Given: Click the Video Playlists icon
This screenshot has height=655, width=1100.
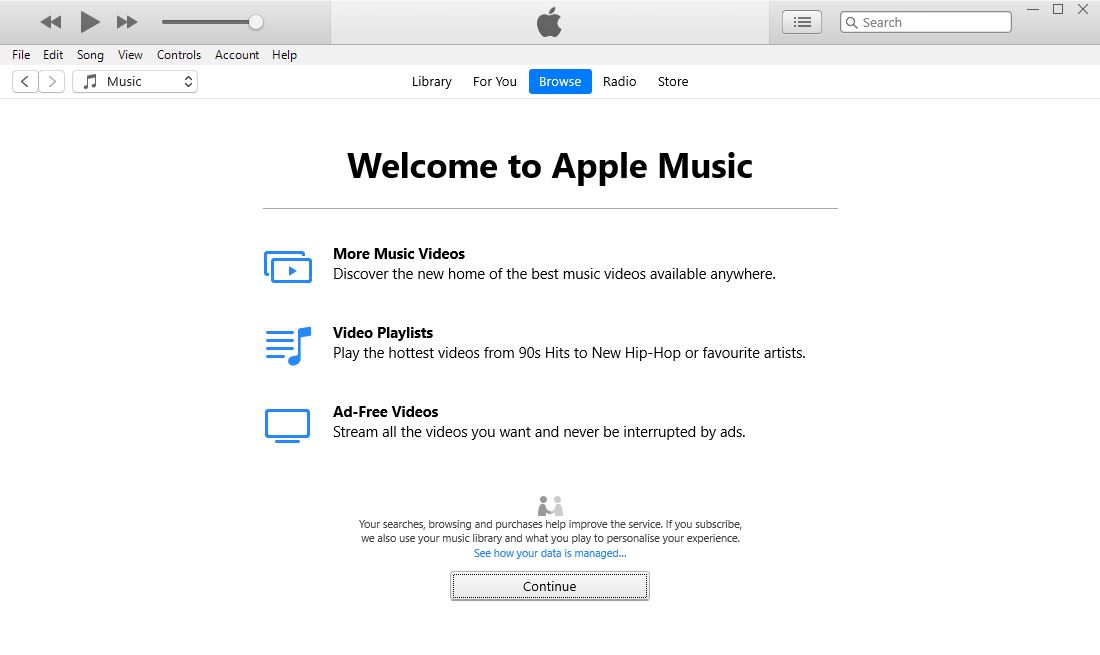Looking at the screenshot, I should click(x=288, y=346).
